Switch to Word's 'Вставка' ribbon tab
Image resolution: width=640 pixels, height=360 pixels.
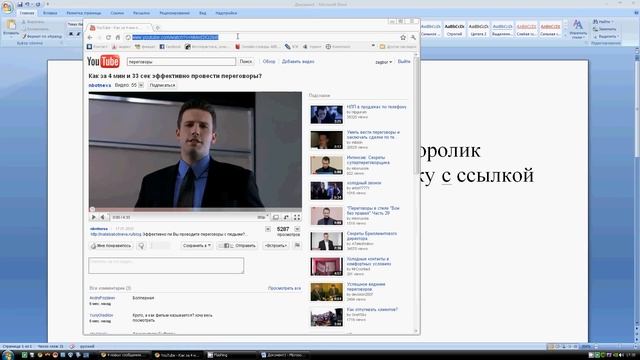click(x=50, y=13)
